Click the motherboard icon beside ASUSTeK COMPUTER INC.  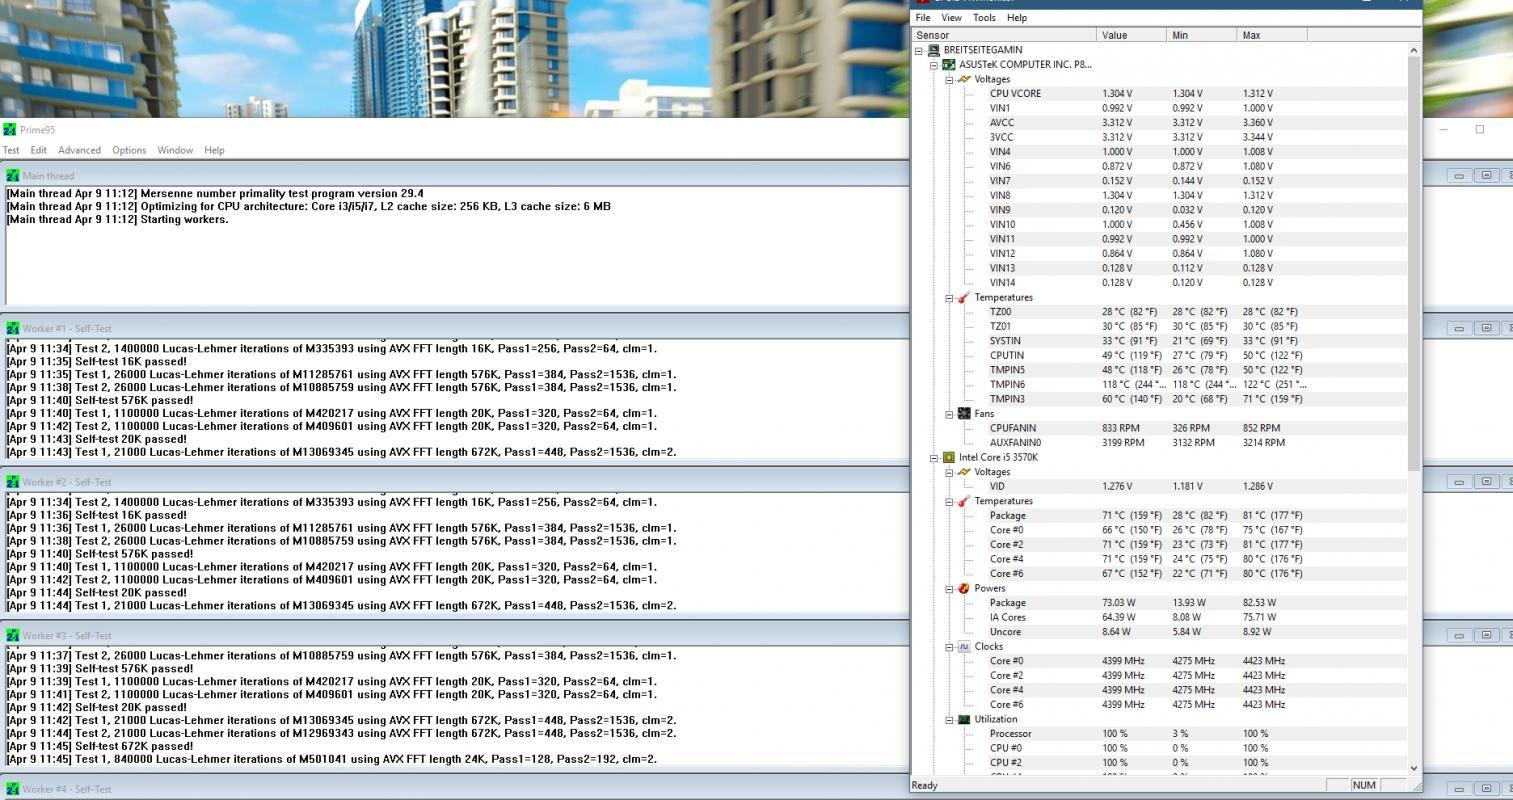[949, 64]
